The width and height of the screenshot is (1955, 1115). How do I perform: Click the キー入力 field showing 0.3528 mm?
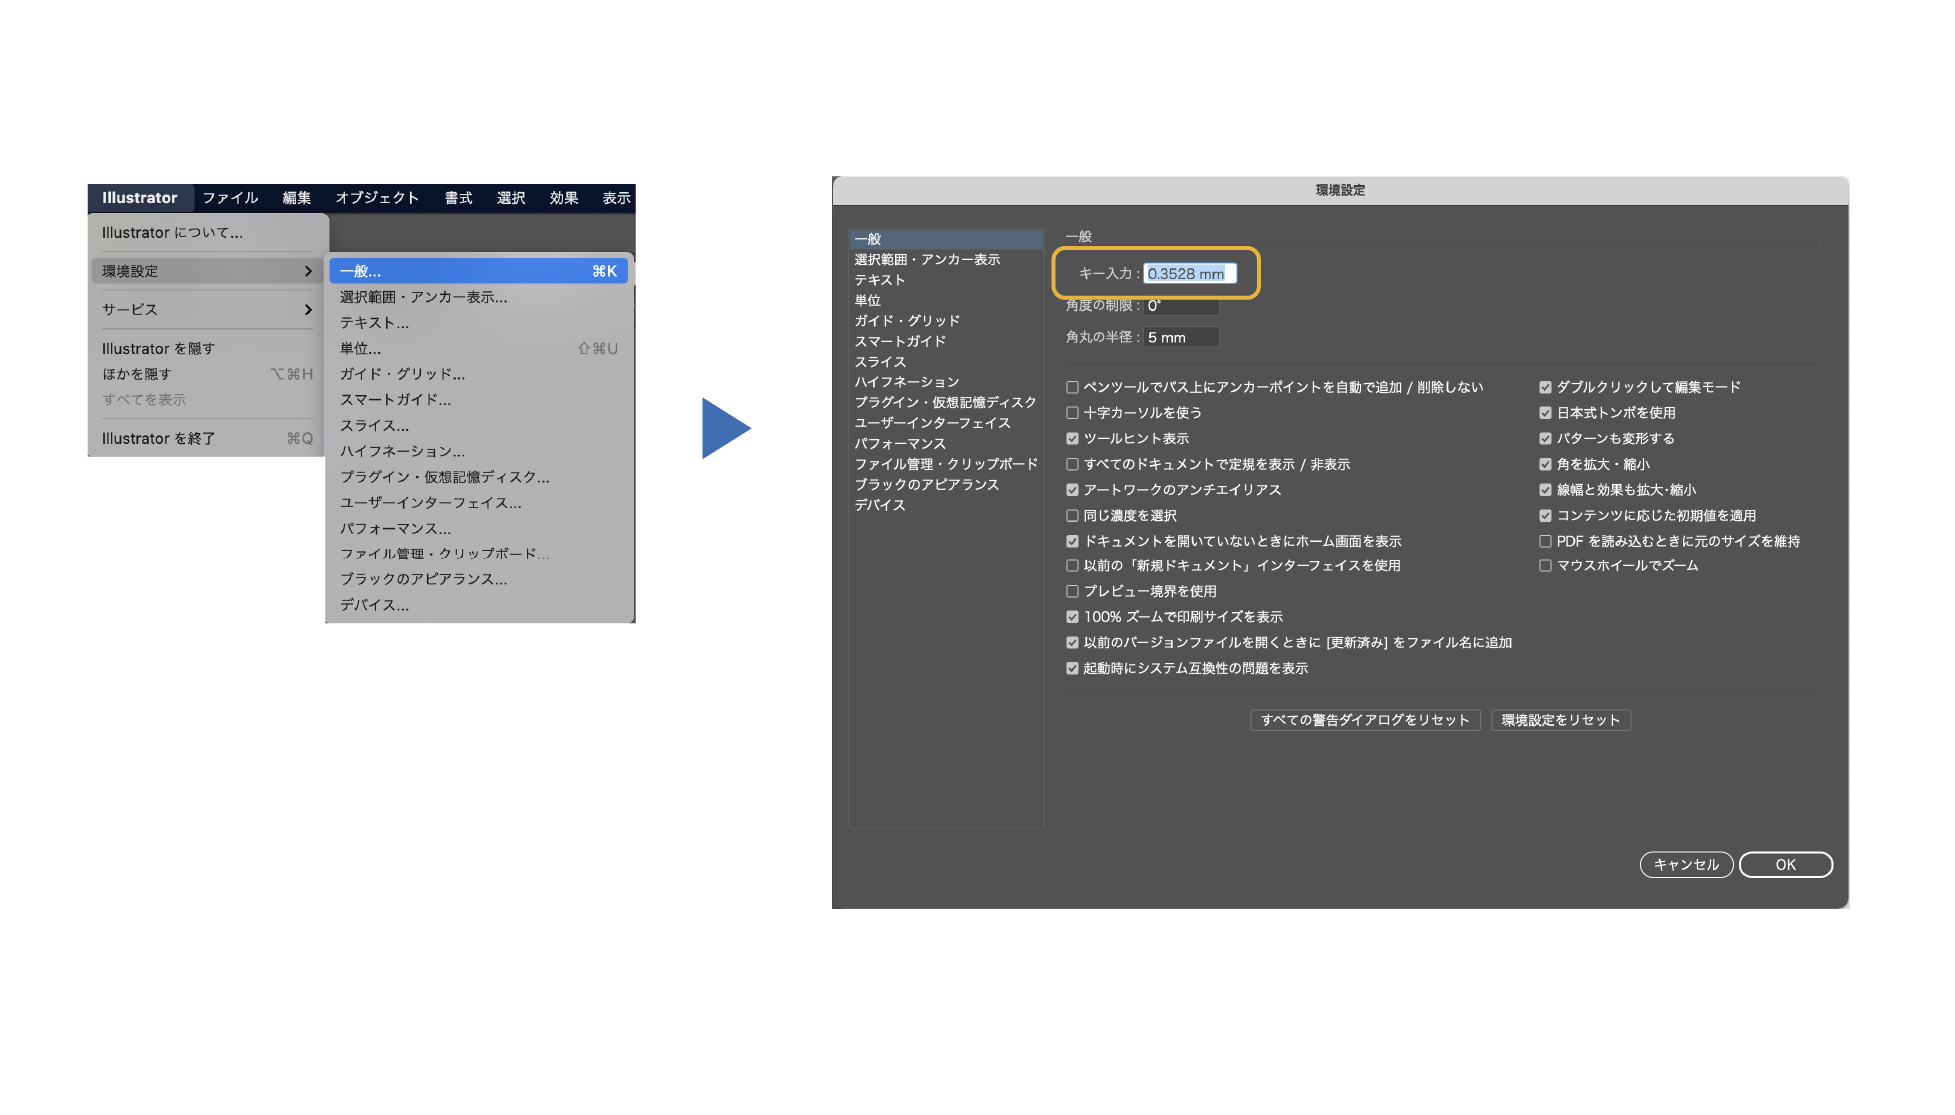[1190, 273]
